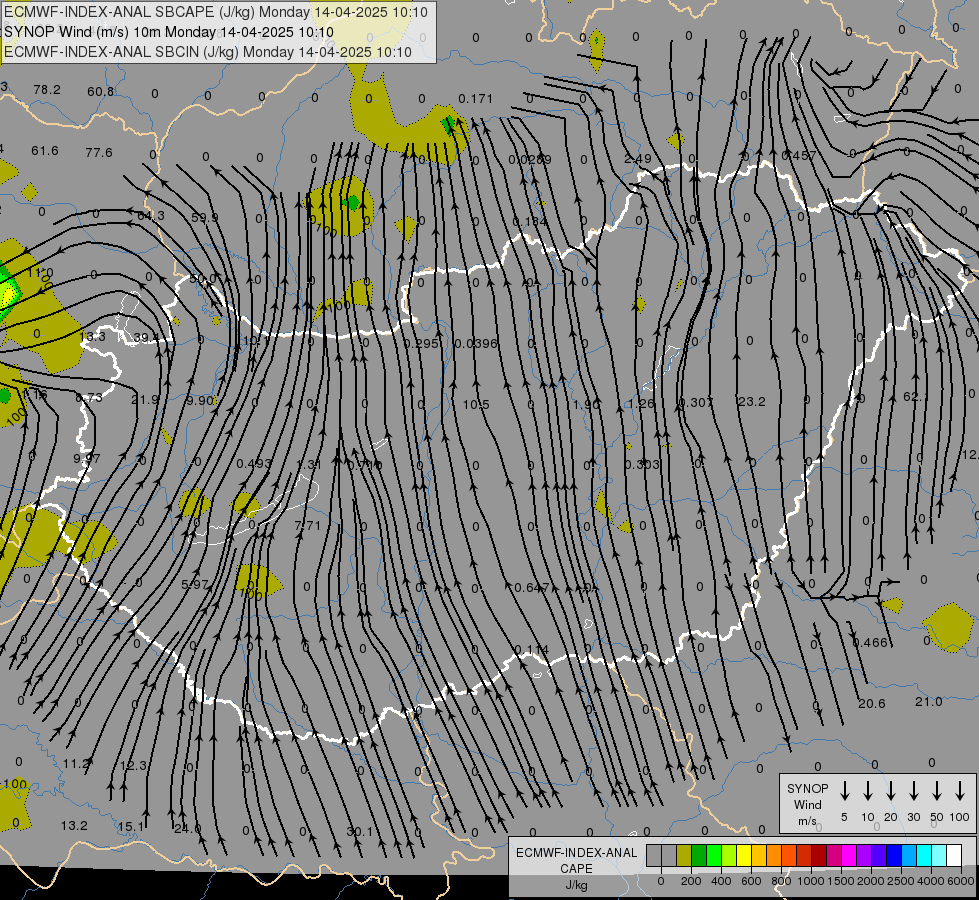Click the SBCIN title line

208,52
